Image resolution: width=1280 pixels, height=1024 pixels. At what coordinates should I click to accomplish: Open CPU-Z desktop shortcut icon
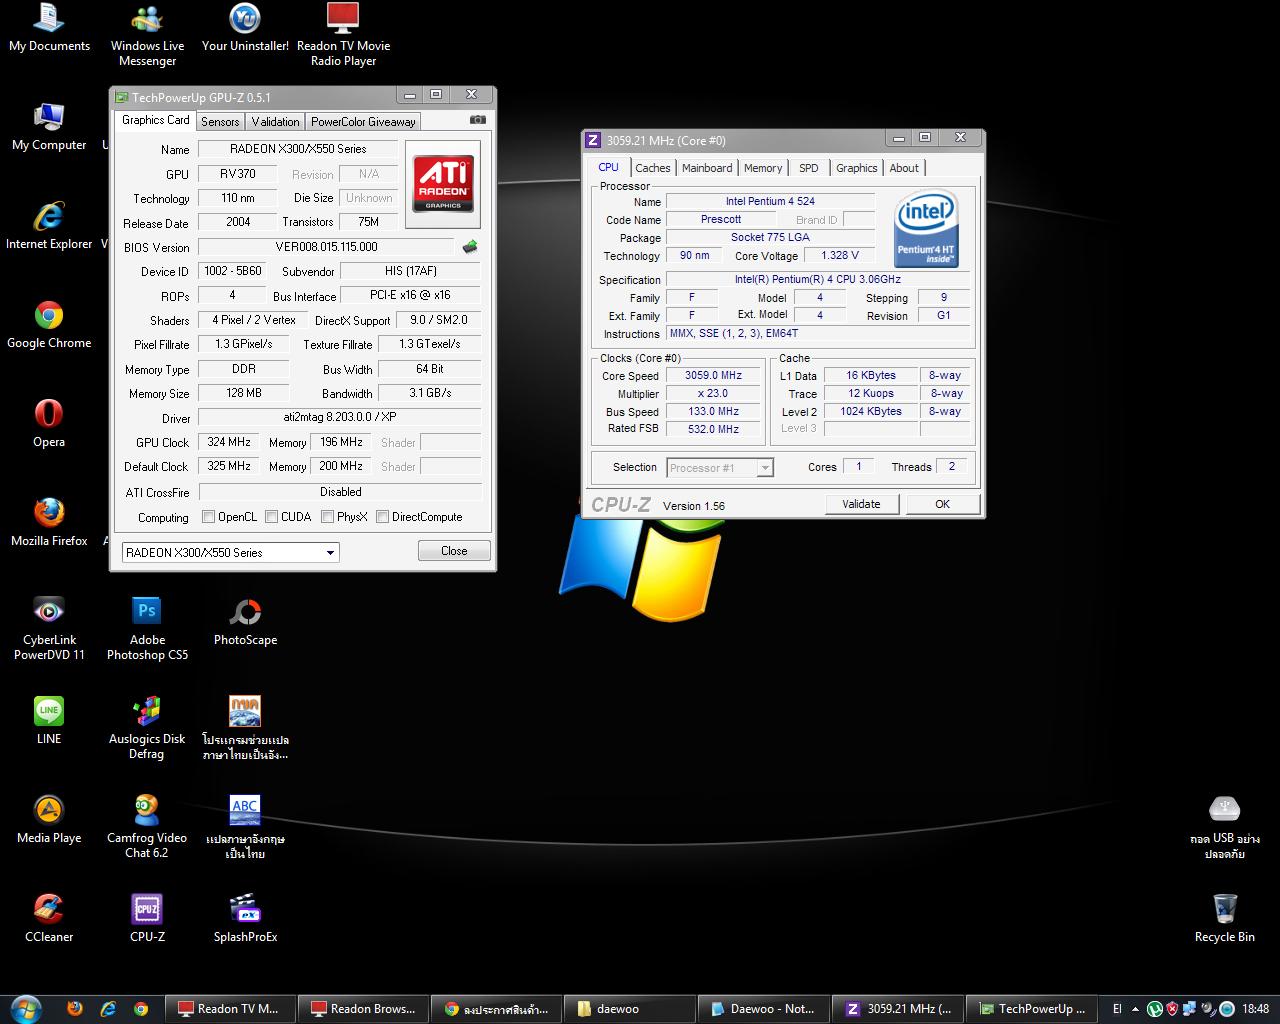[147, 919]
